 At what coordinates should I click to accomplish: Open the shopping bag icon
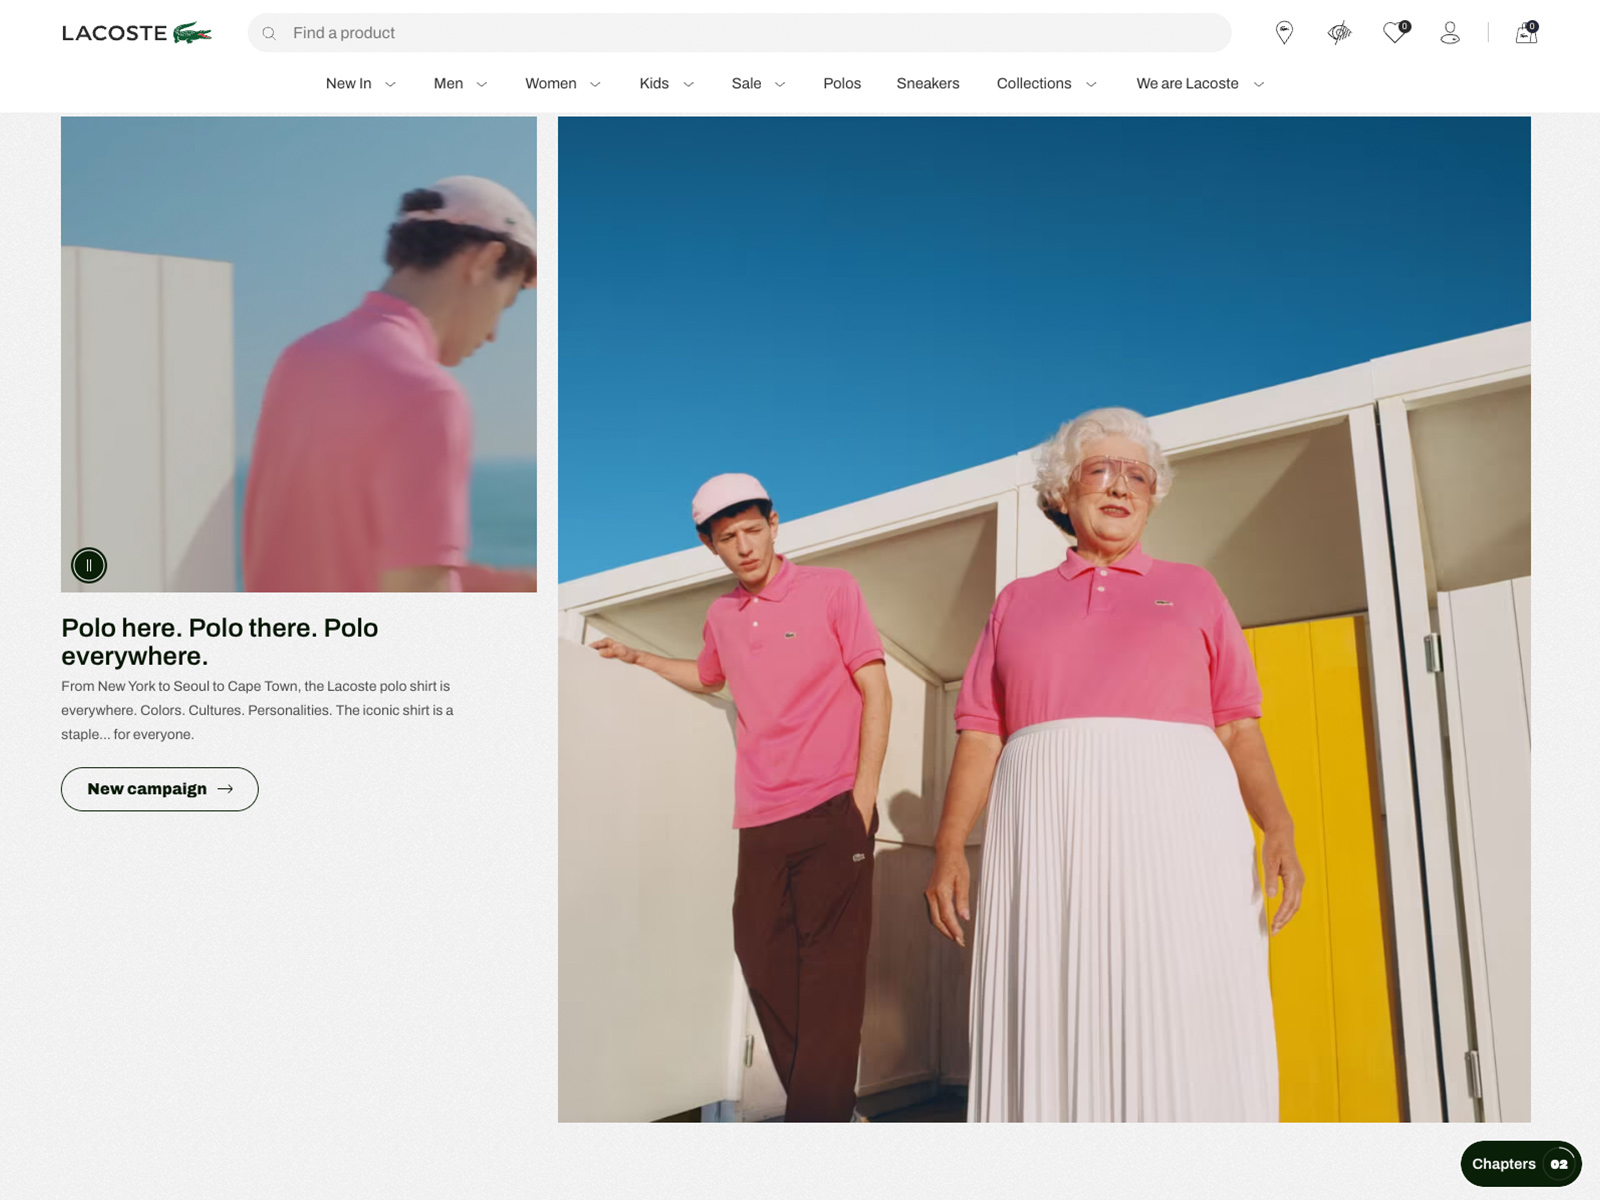(1526, 33)
